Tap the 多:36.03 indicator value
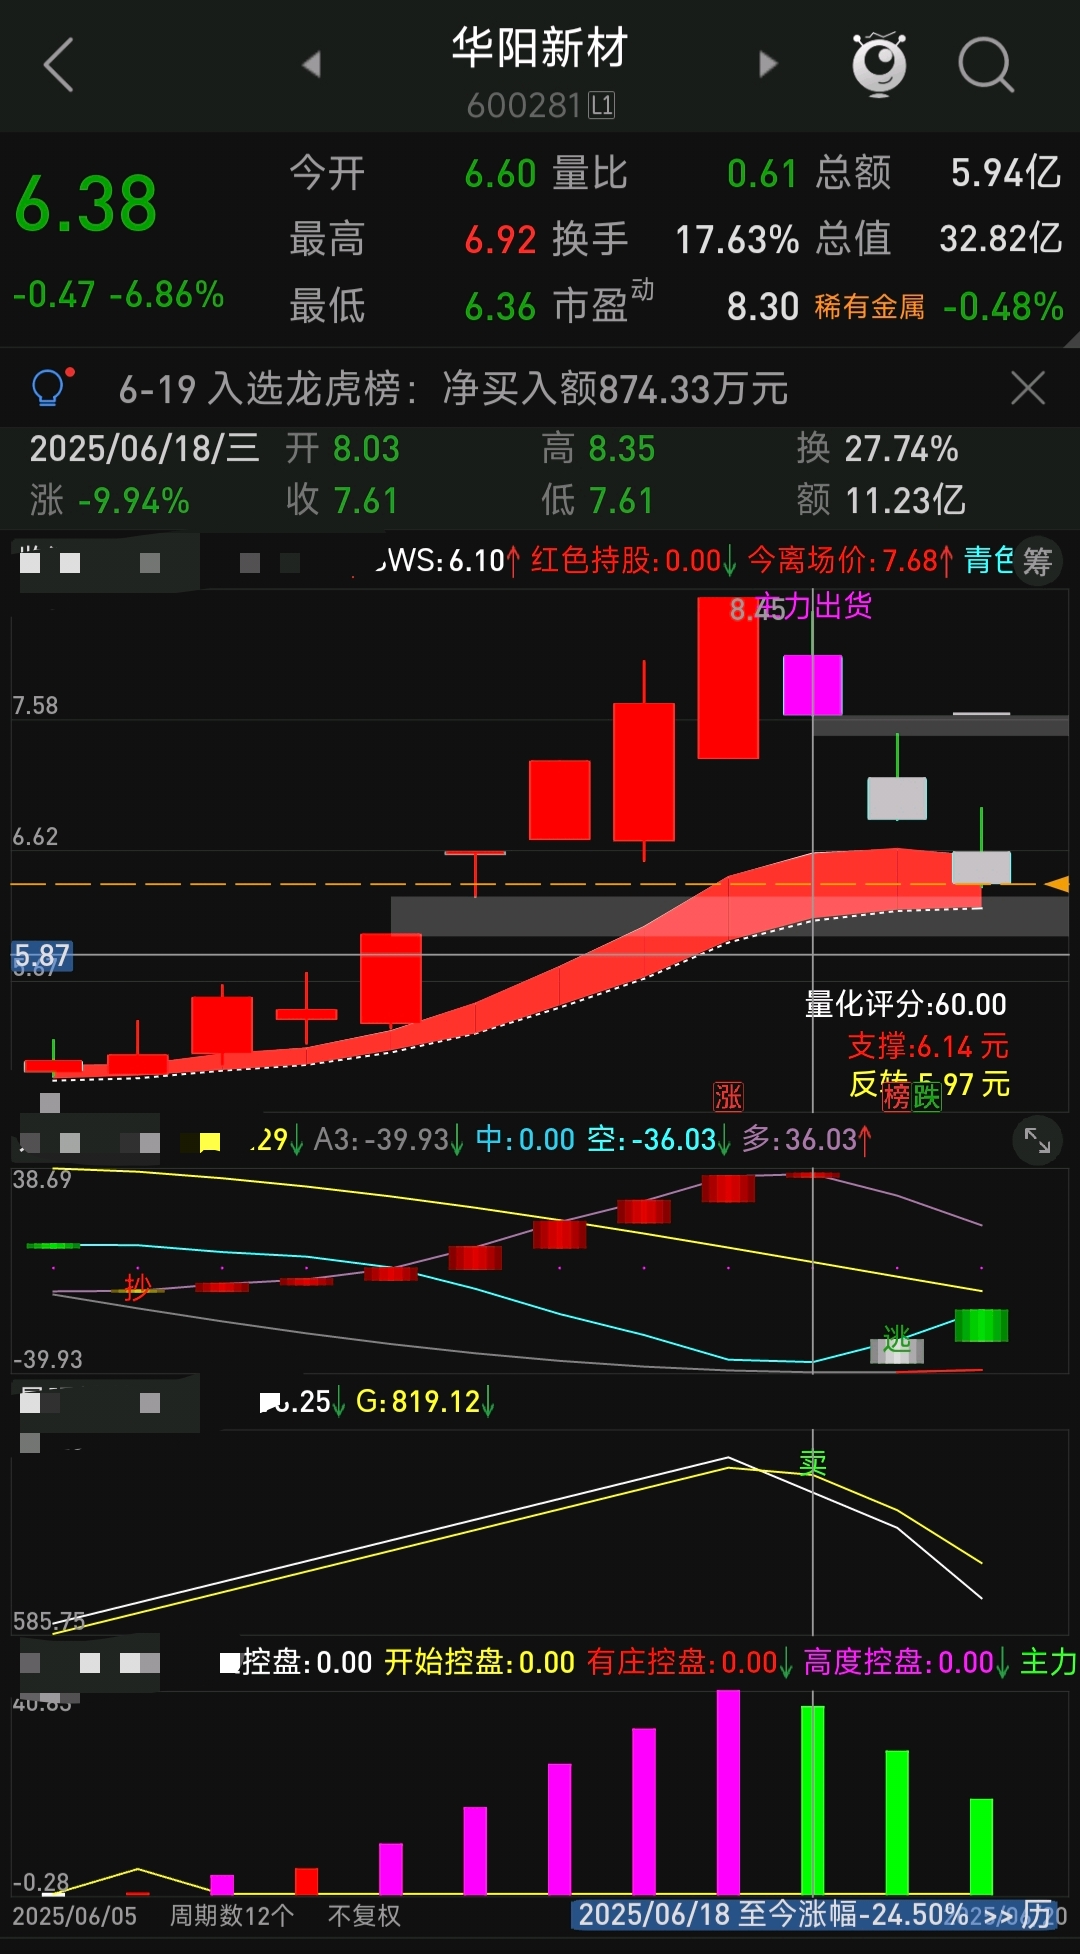Screen dimensions: 1080x1954 coord(807,1139)
